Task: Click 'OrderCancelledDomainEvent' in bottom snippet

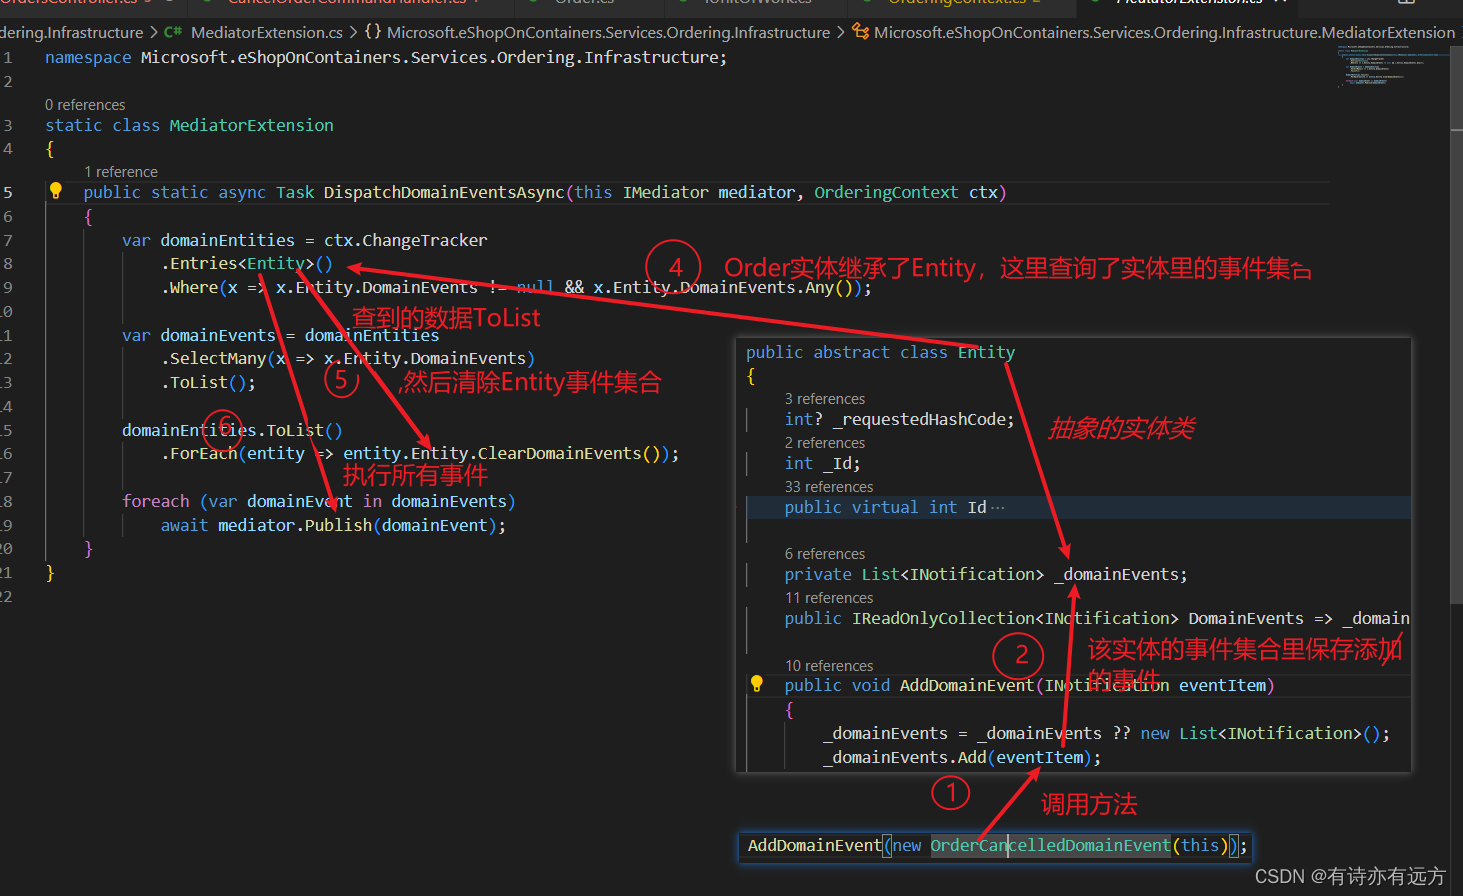Action: (1050, 845)
